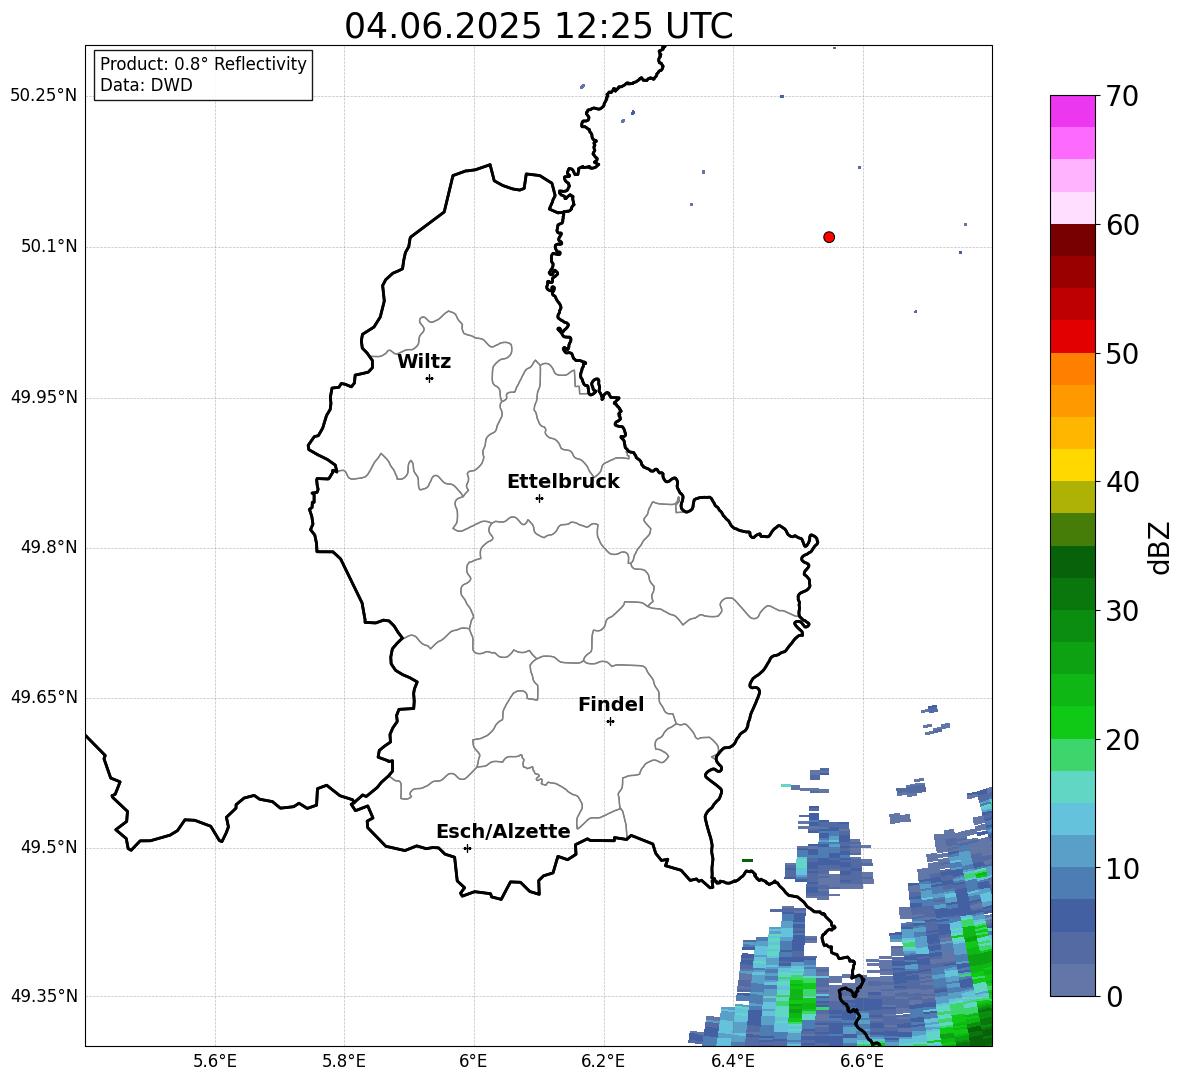
Task: Click the 49.65°N latitude label
Action: click(44, 698)
